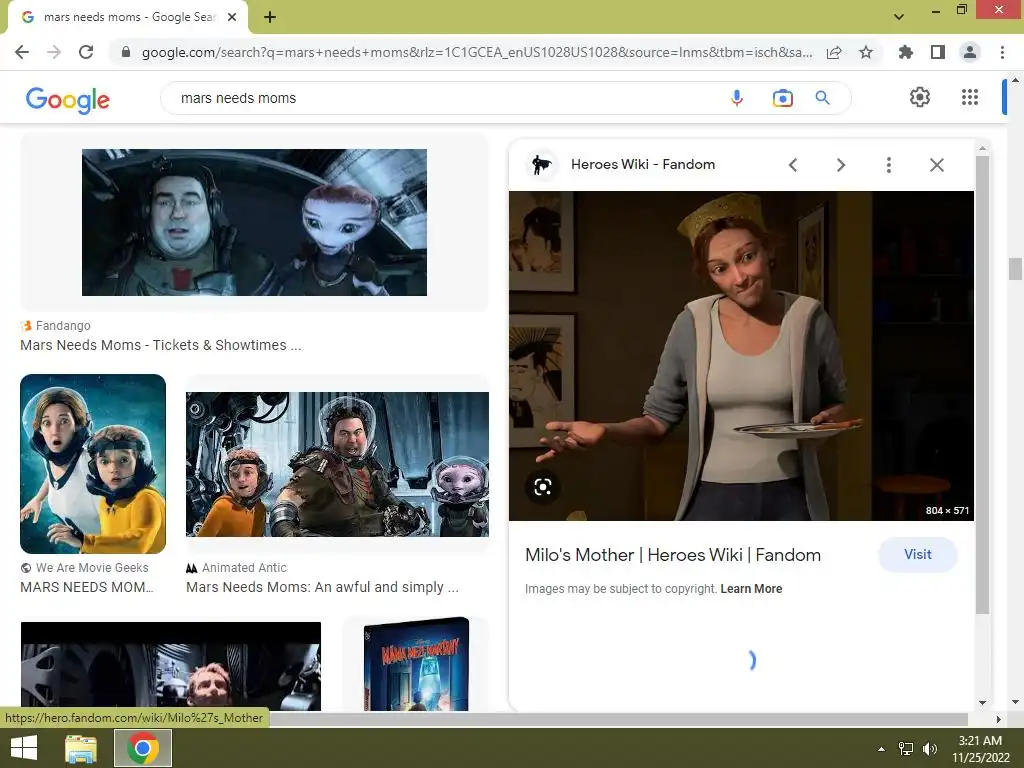Image resolution: width=1024 pixels, height=768 pixels.
Task: Show hidden system tray icons
Action: coord(881,749)
